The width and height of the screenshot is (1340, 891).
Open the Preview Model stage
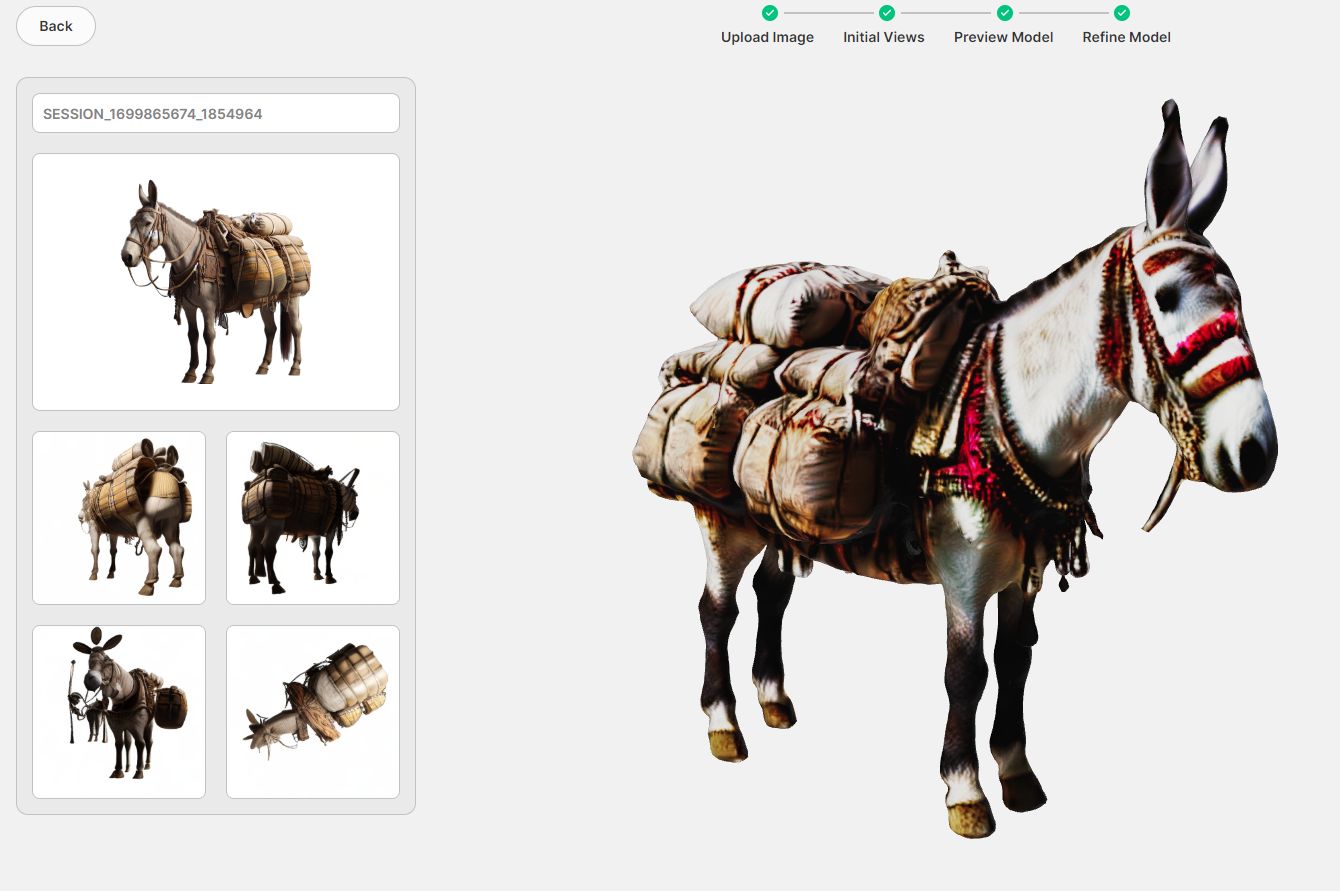1003,37
